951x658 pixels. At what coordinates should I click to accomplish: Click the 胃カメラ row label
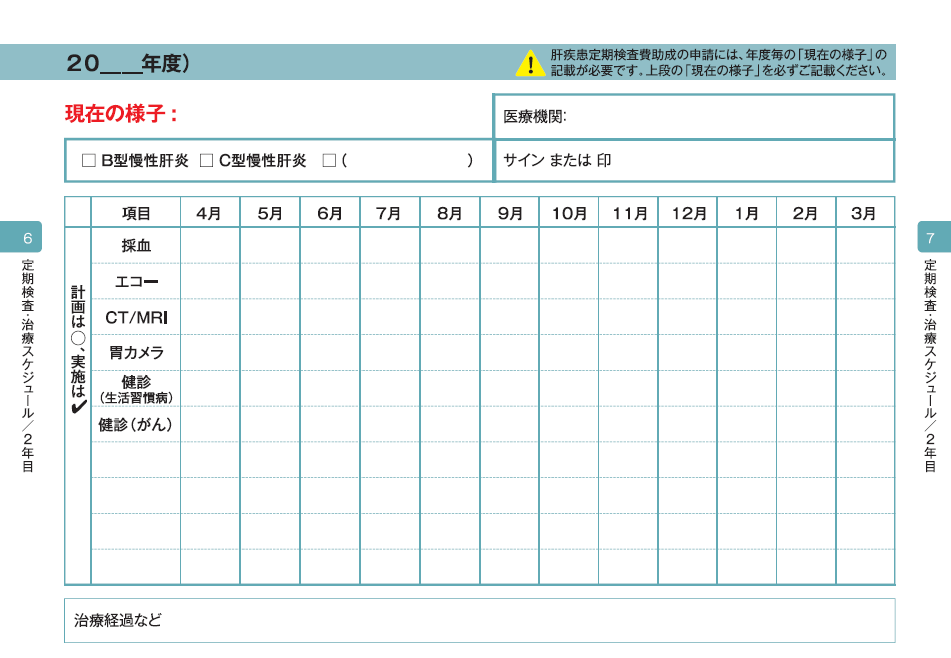tap(136, 353)
